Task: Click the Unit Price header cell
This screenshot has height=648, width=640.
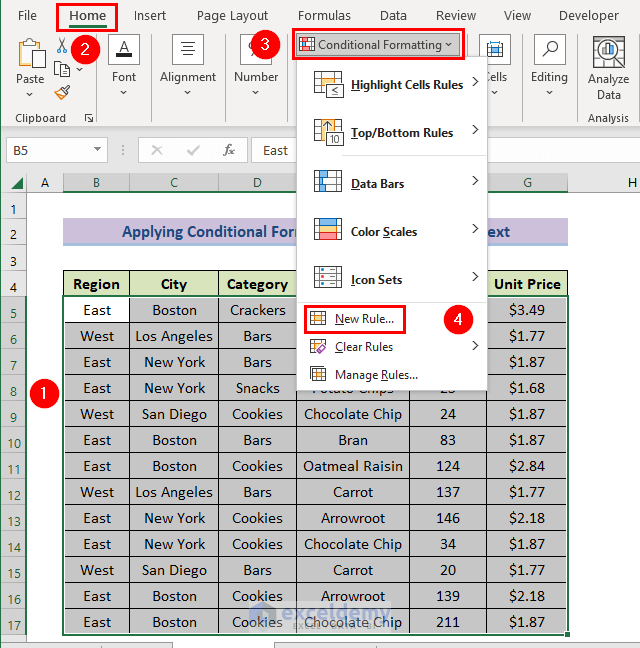Action: (527, 284)
